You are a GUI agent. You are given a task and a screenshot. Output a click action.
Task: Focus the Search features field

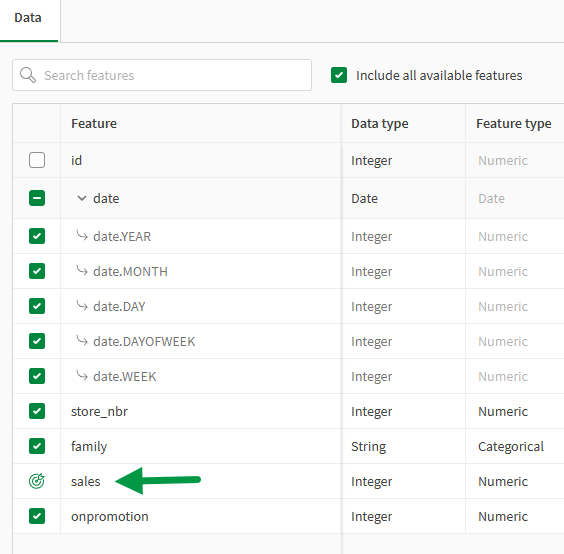tap(162, 75)
